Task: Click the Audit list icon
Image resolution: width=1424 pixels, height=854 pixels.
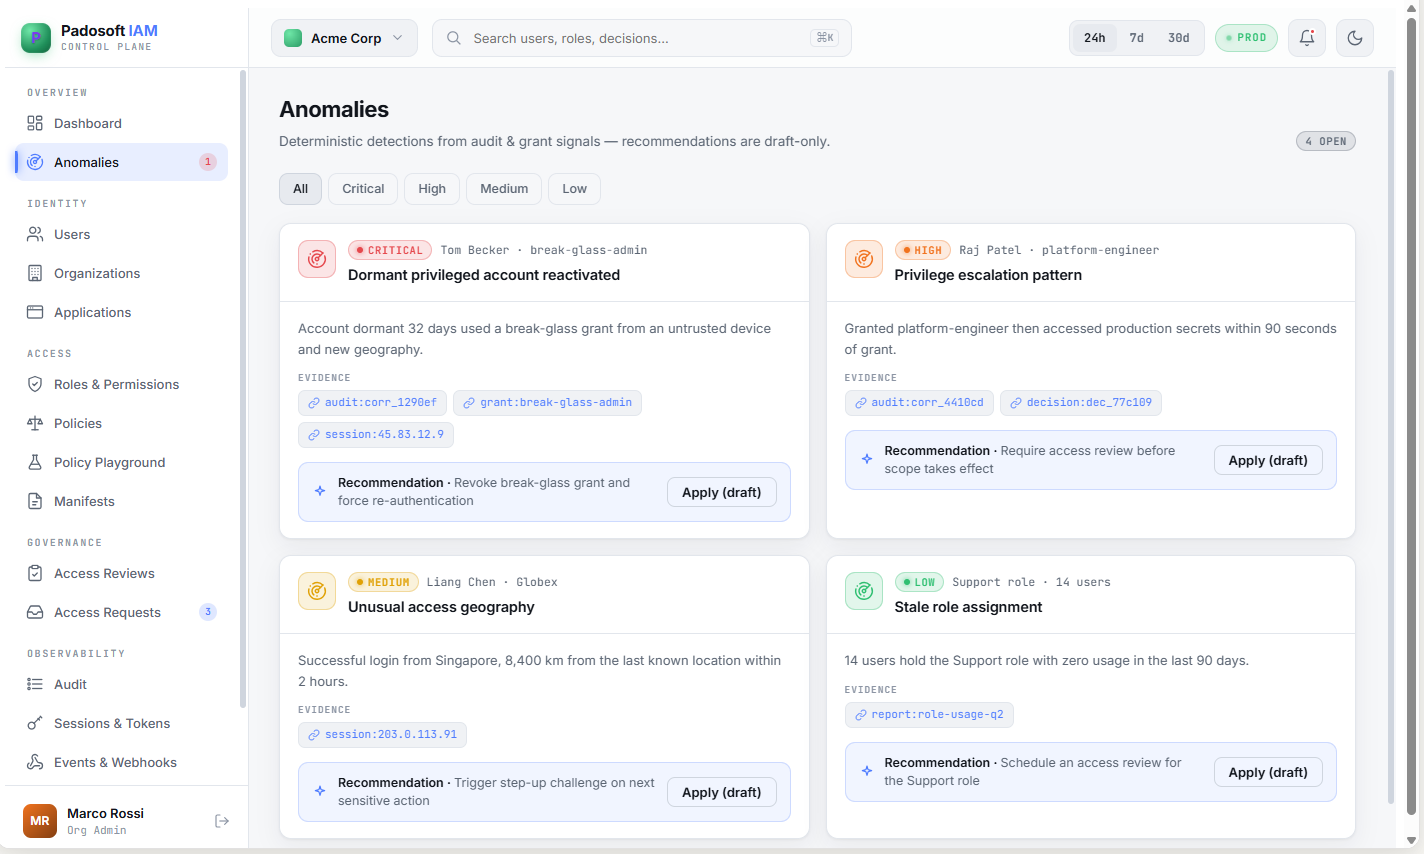Action: tap(35, 684)
